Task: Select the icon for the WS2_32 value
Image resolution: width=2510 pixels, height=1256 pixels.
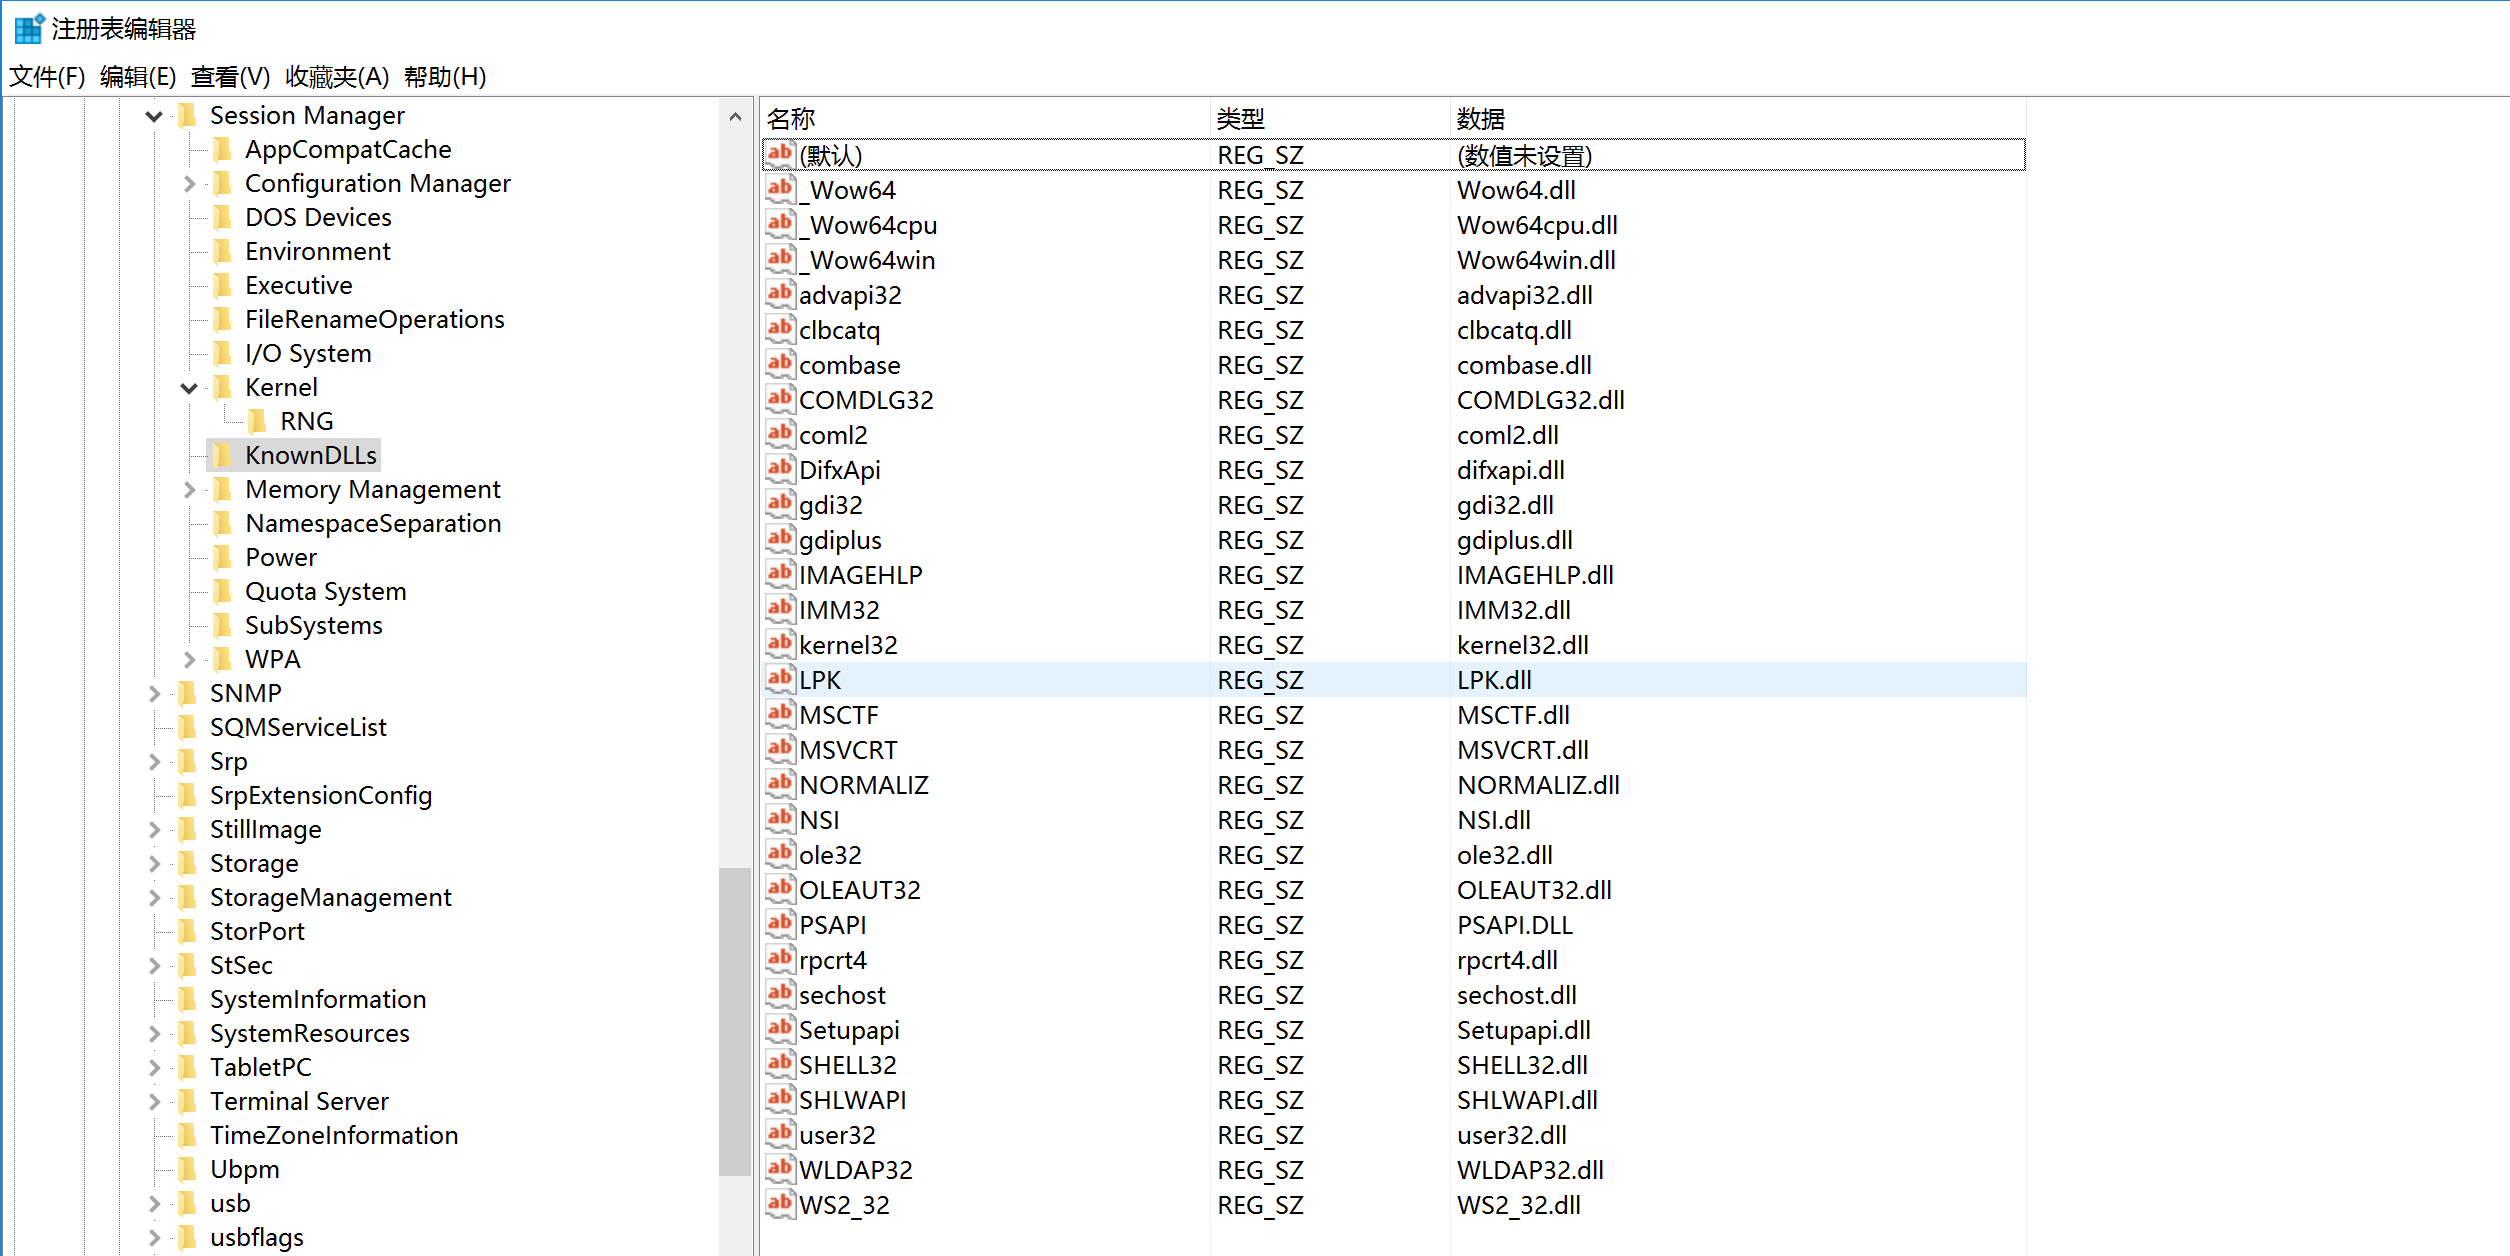Action: (780, 1204)
